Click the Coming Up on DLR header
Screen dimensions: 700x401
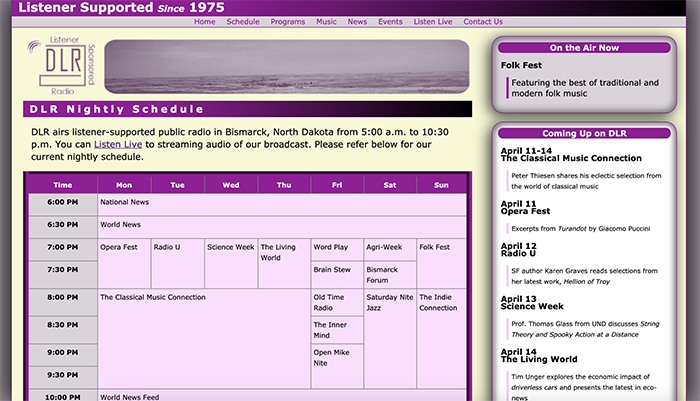[x=583, y=133]
